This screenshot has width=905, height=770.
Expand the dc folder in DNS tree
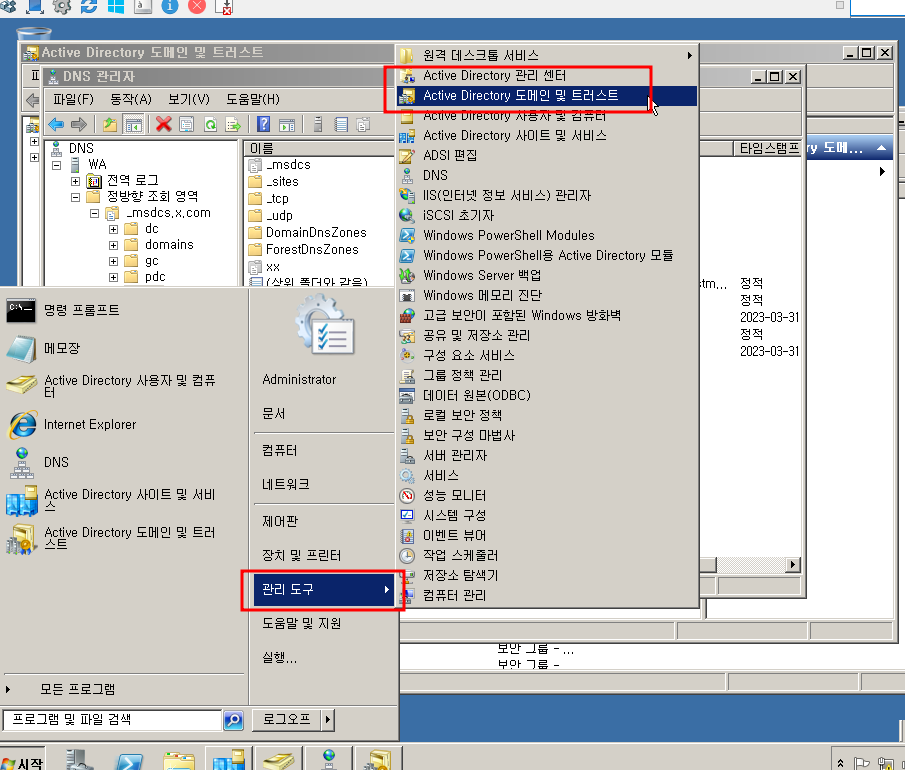pos(114,229)
